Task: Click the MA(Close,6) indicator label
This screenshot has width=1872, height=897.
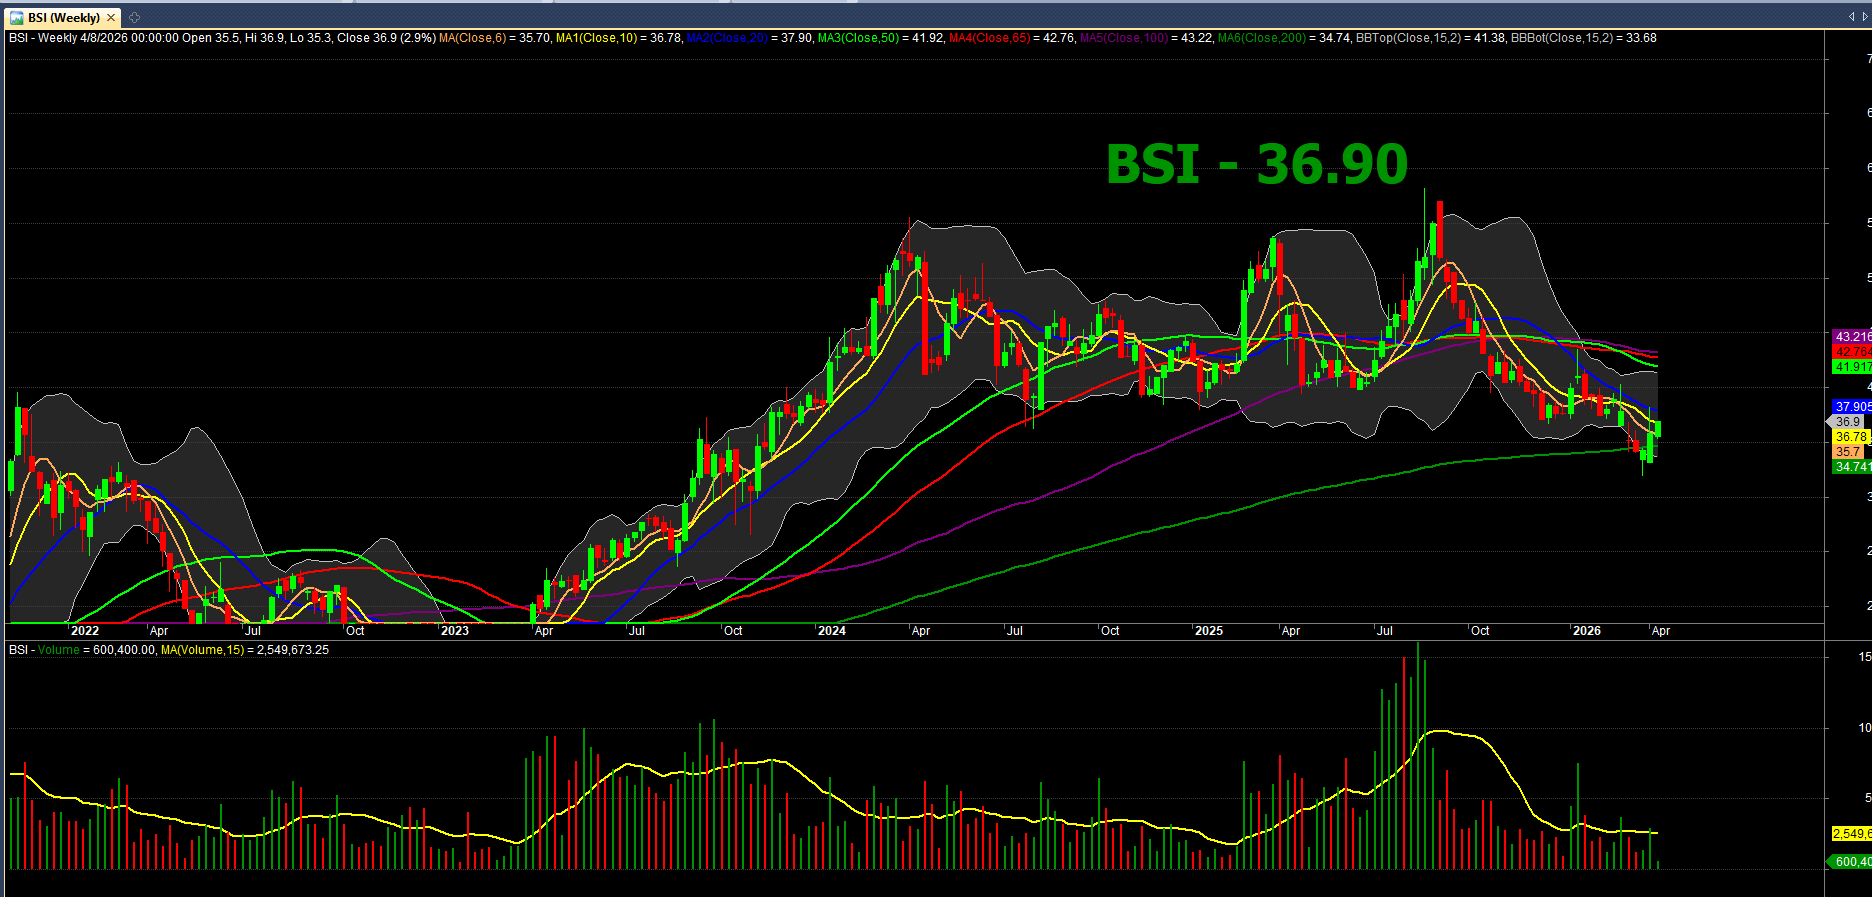Action: point(473,38)
